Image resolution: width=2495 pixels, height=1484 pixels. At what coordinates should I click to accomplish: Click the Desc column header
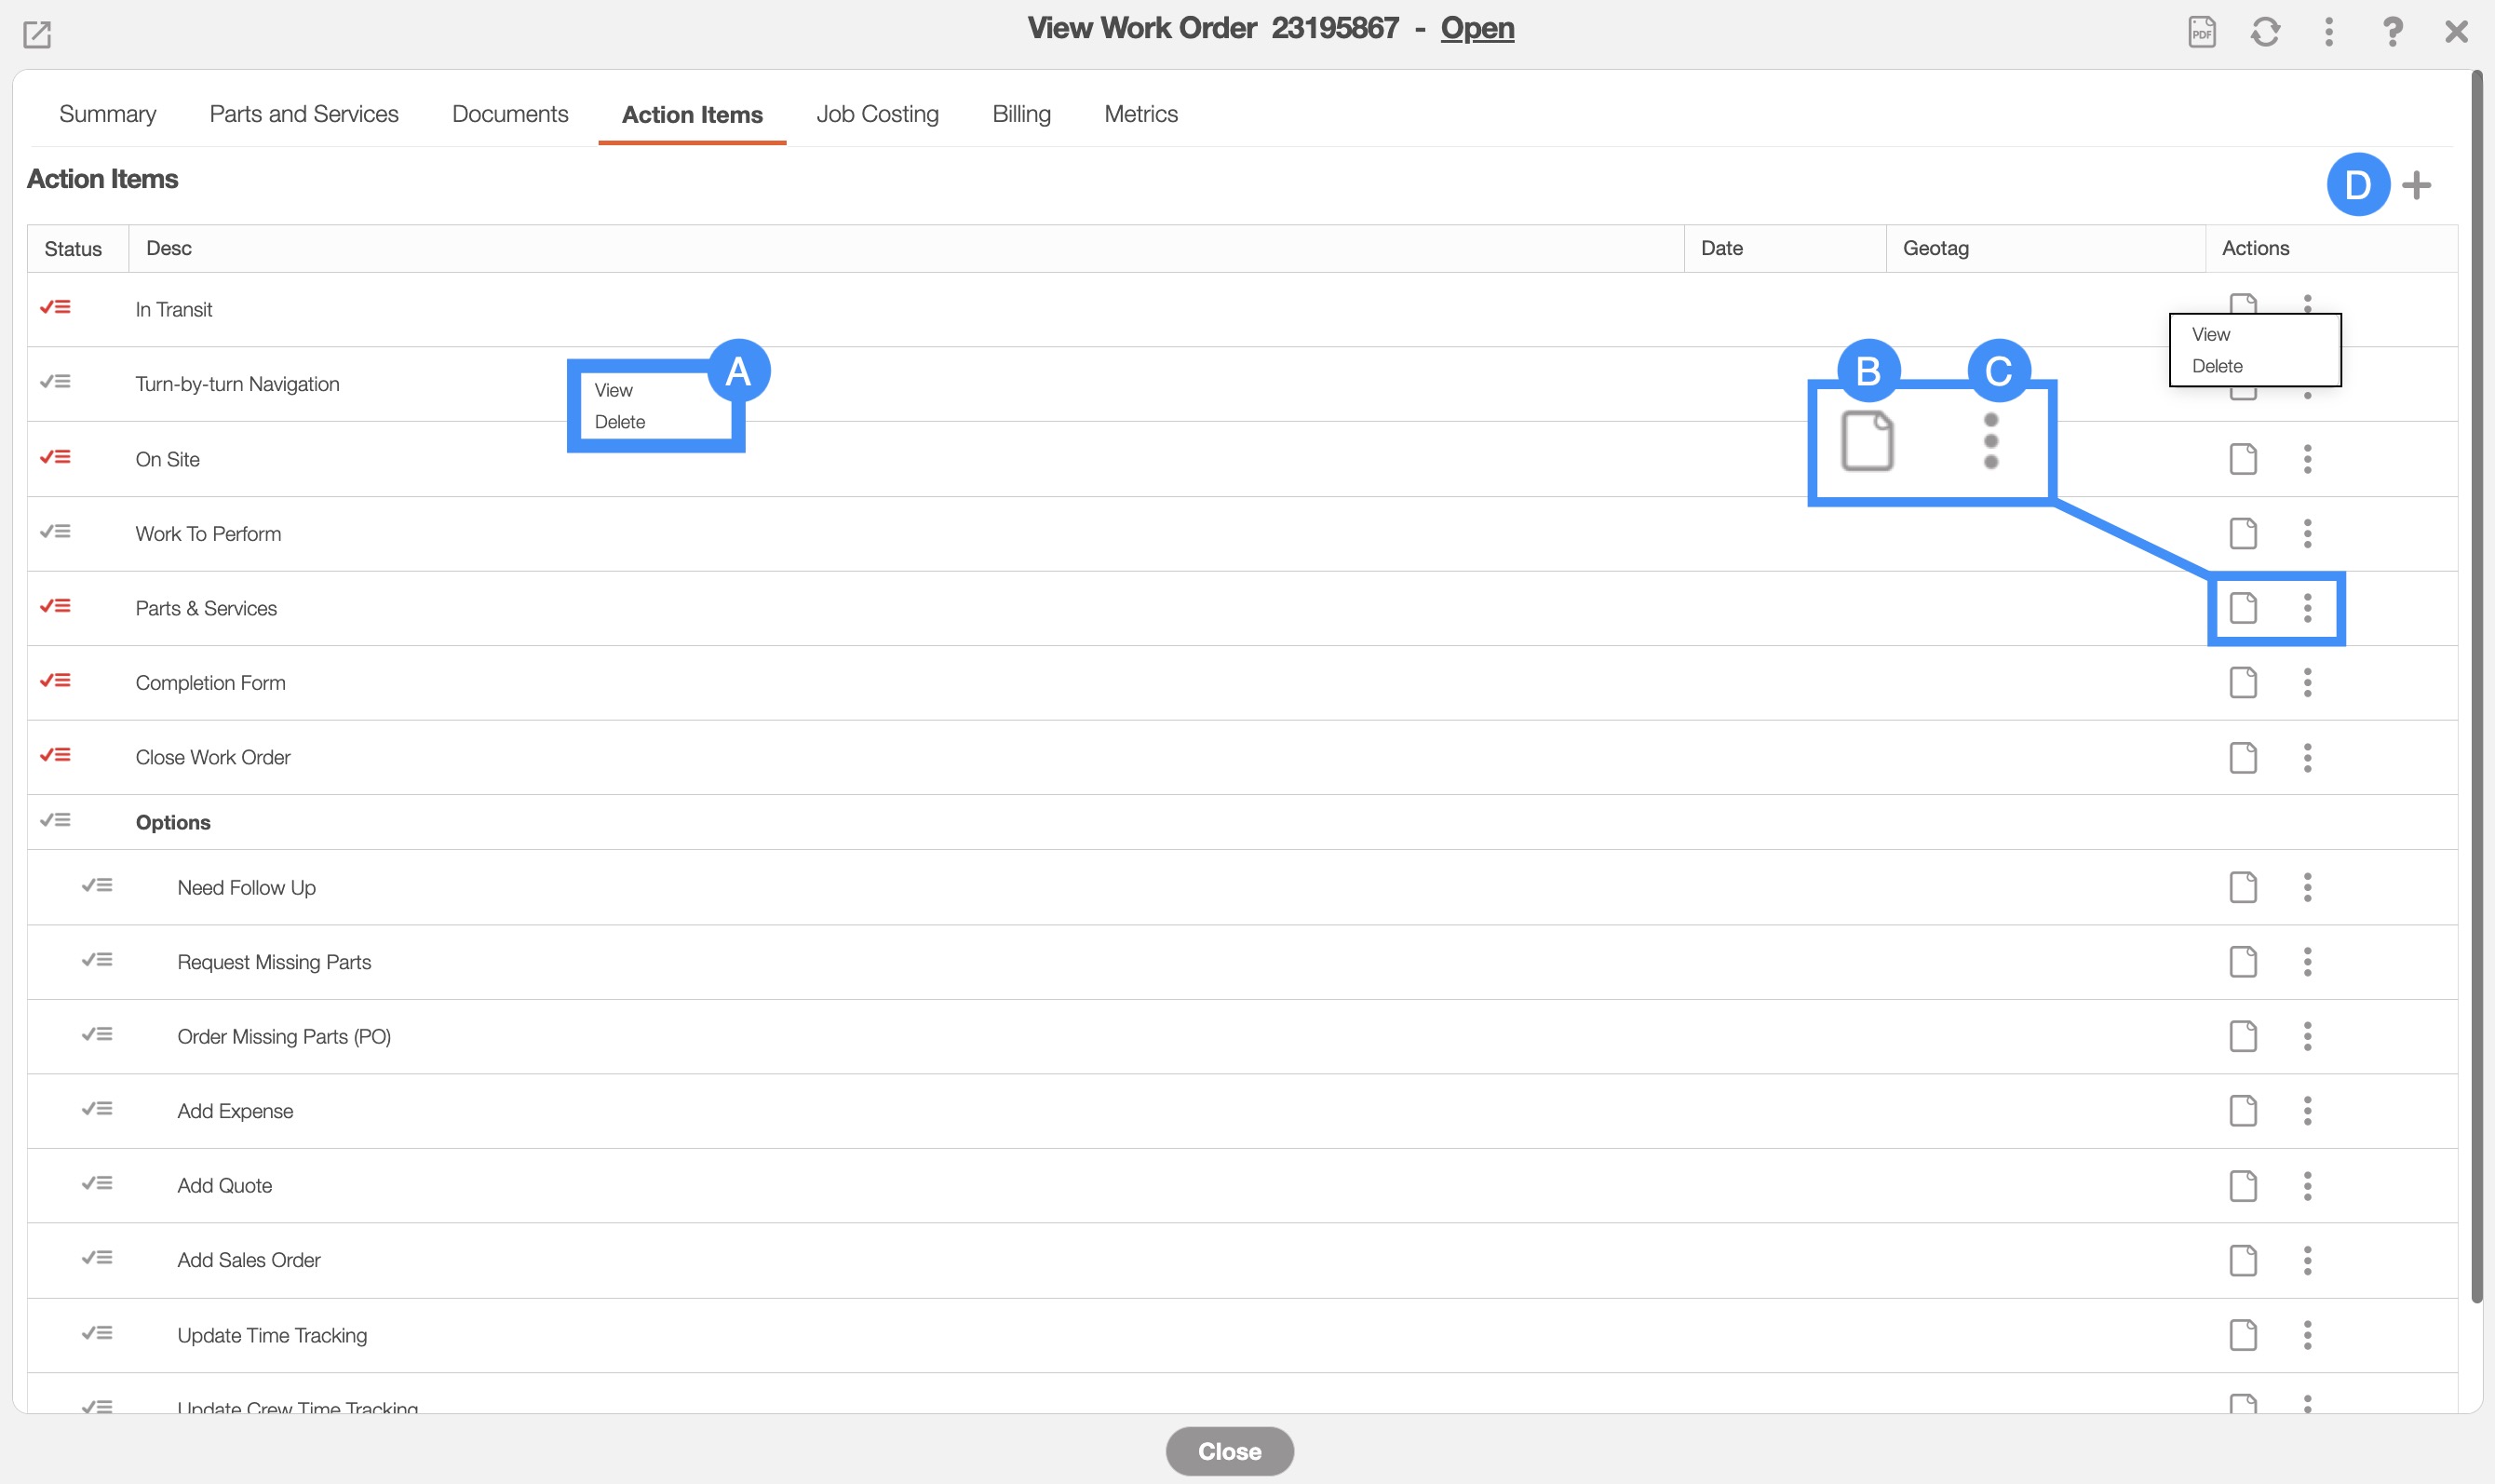tap(169, 248)
